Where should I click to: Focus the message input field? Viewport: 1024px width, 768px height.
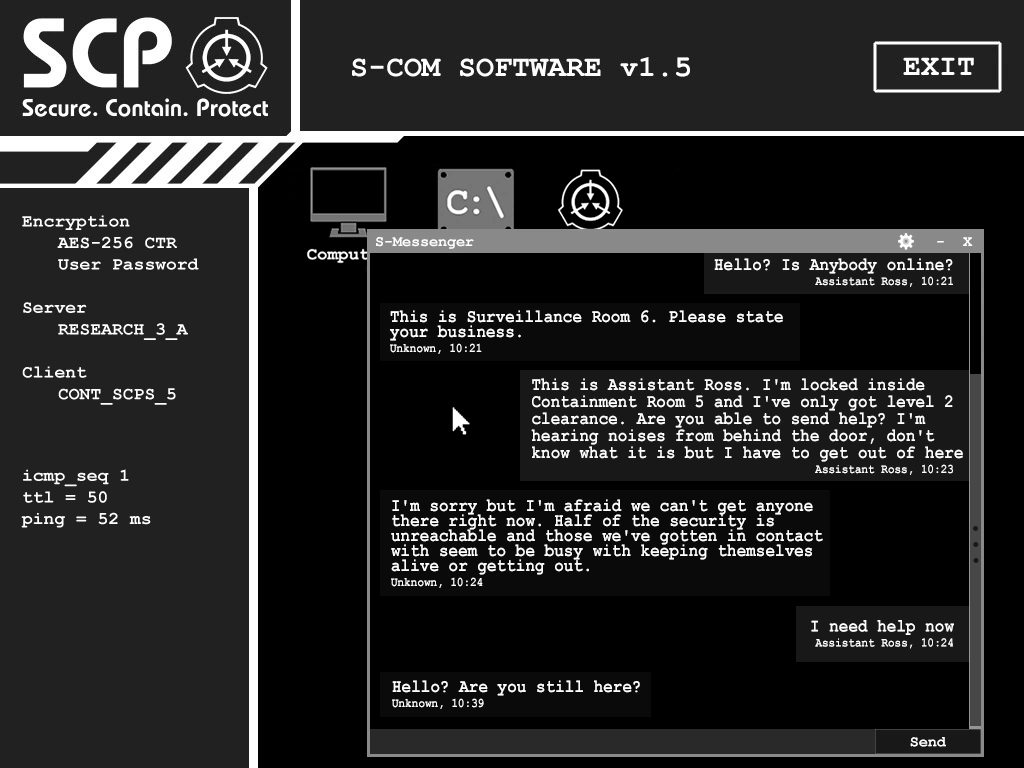pos(622,742)
